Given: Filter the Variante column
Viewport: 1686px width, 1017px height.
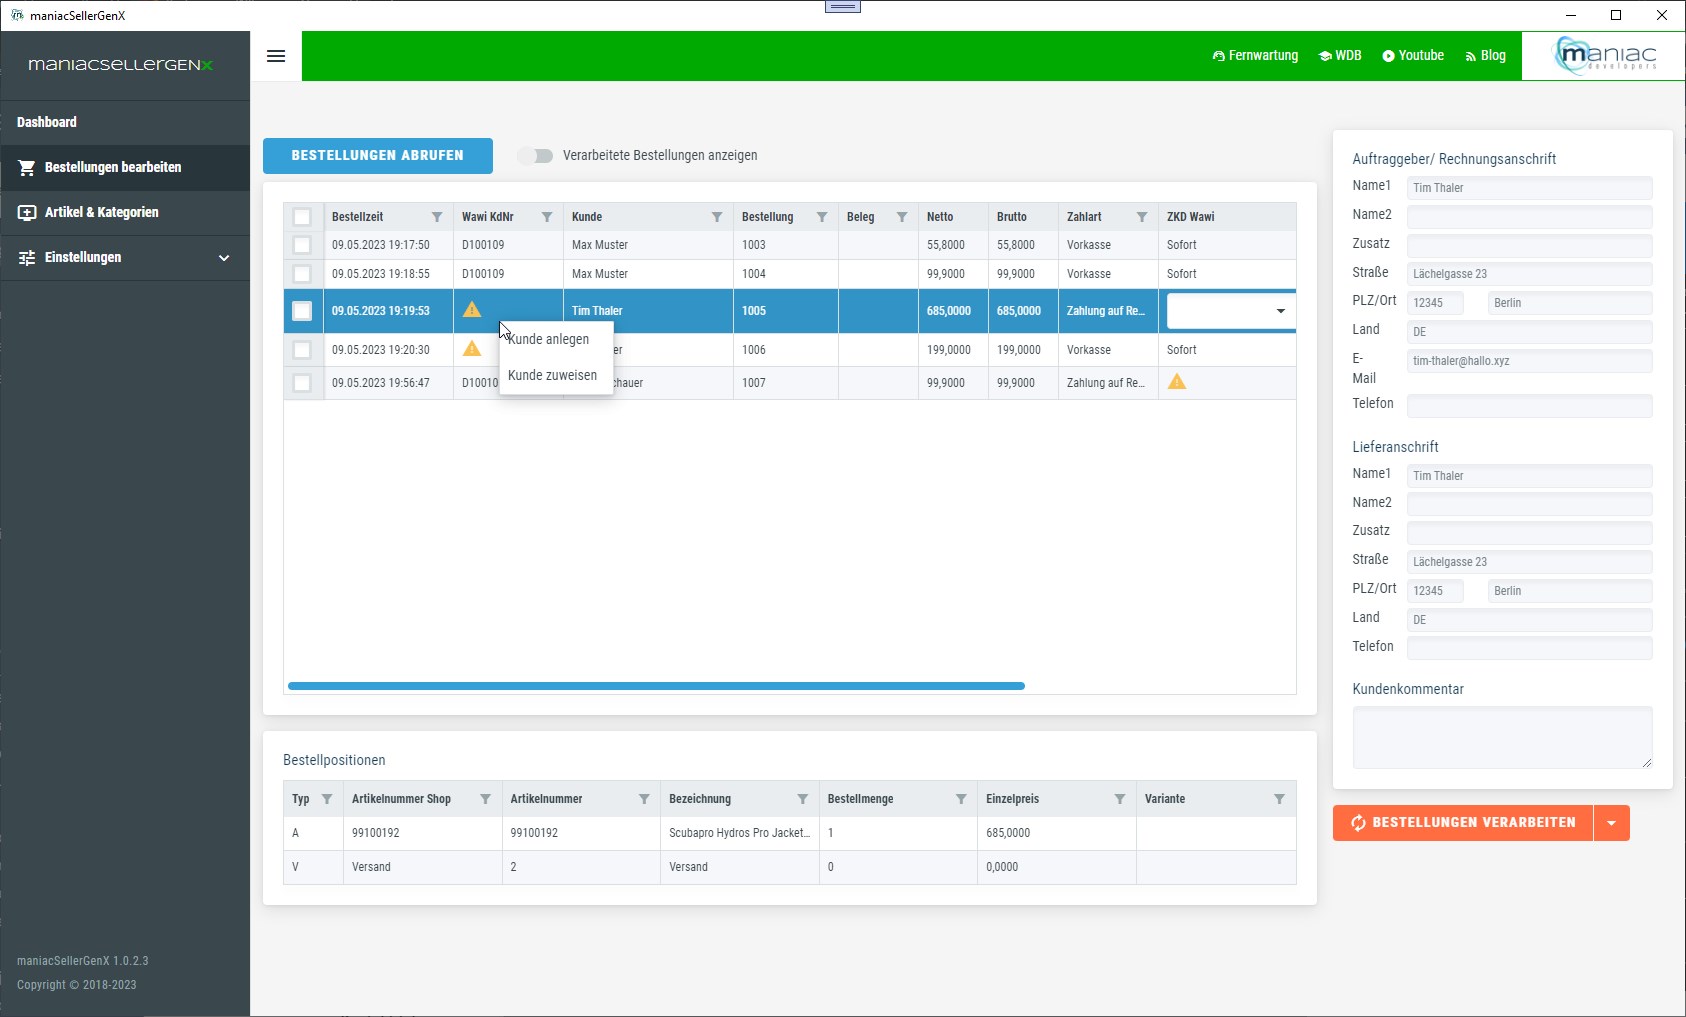Looking at the screenshot, I should click(x=1279, y=799).
